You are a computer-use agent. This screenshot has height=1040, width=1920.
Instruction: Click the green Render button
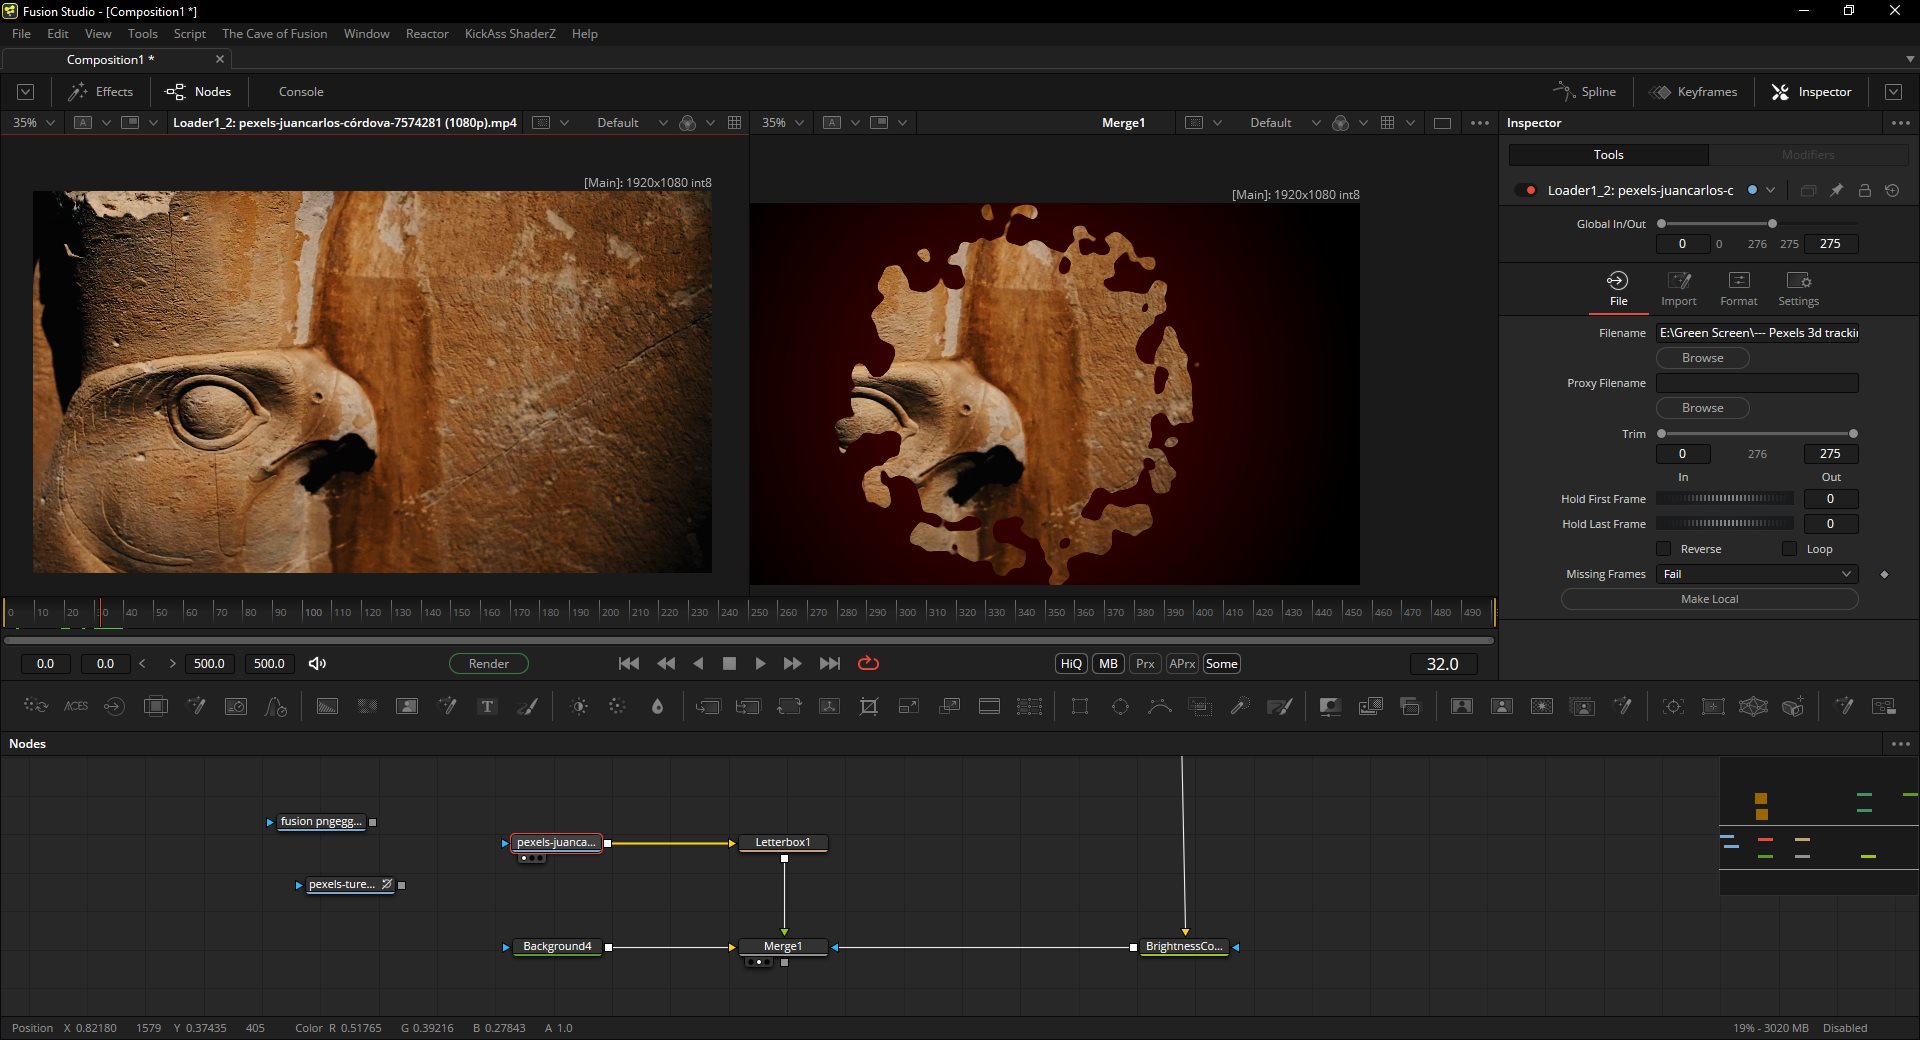(489, 664)
